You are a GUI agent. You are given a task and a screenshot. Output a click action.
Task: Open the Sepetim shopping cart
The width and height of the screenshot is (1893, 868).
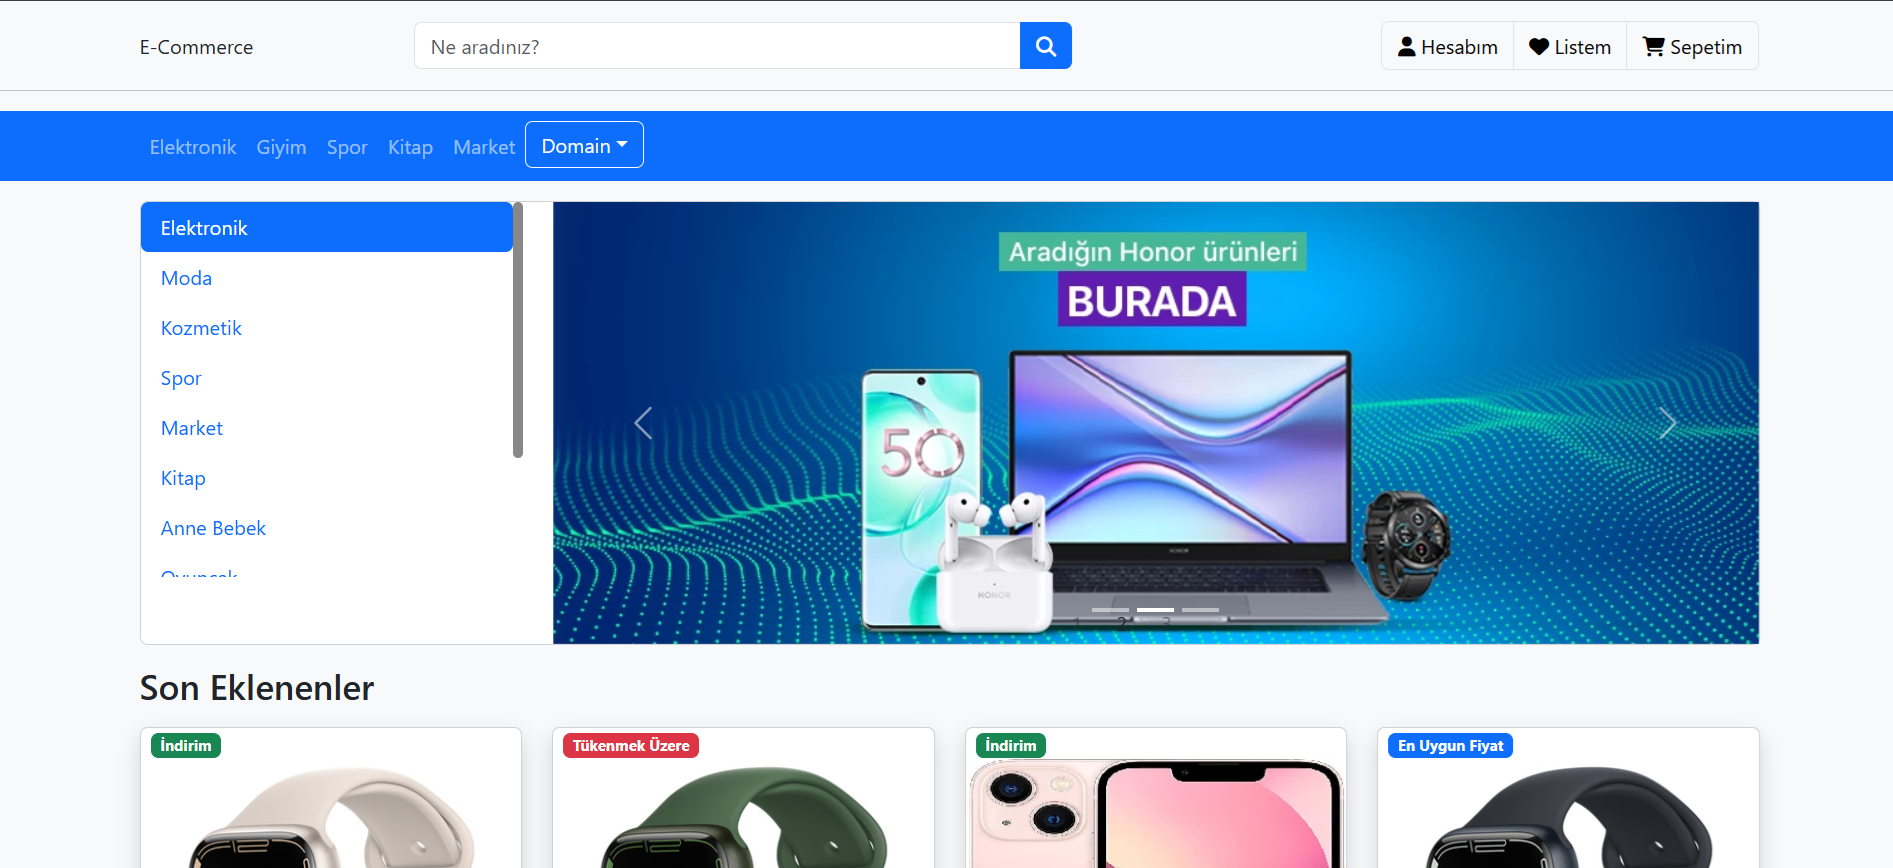pos(1692,46)
